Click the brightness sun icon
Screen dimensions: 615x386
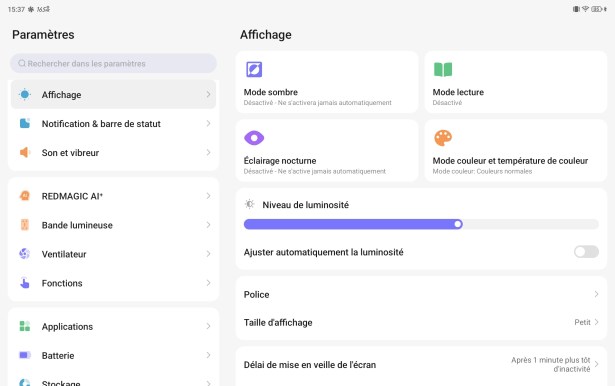tap(249, 204)
